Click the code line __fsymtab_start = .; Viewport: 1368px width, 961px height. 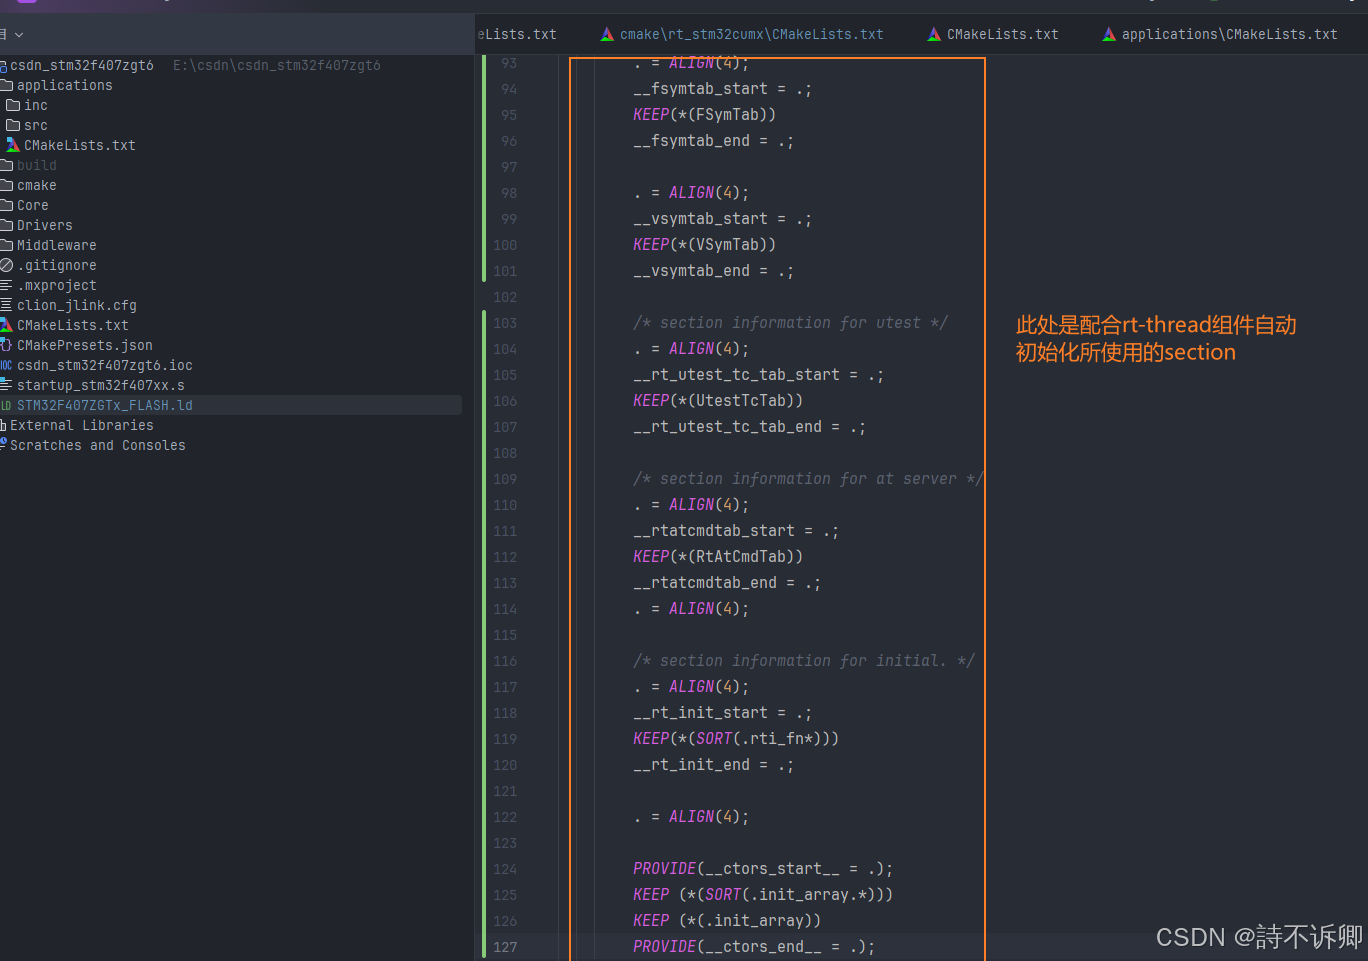(x=722, y=89)
